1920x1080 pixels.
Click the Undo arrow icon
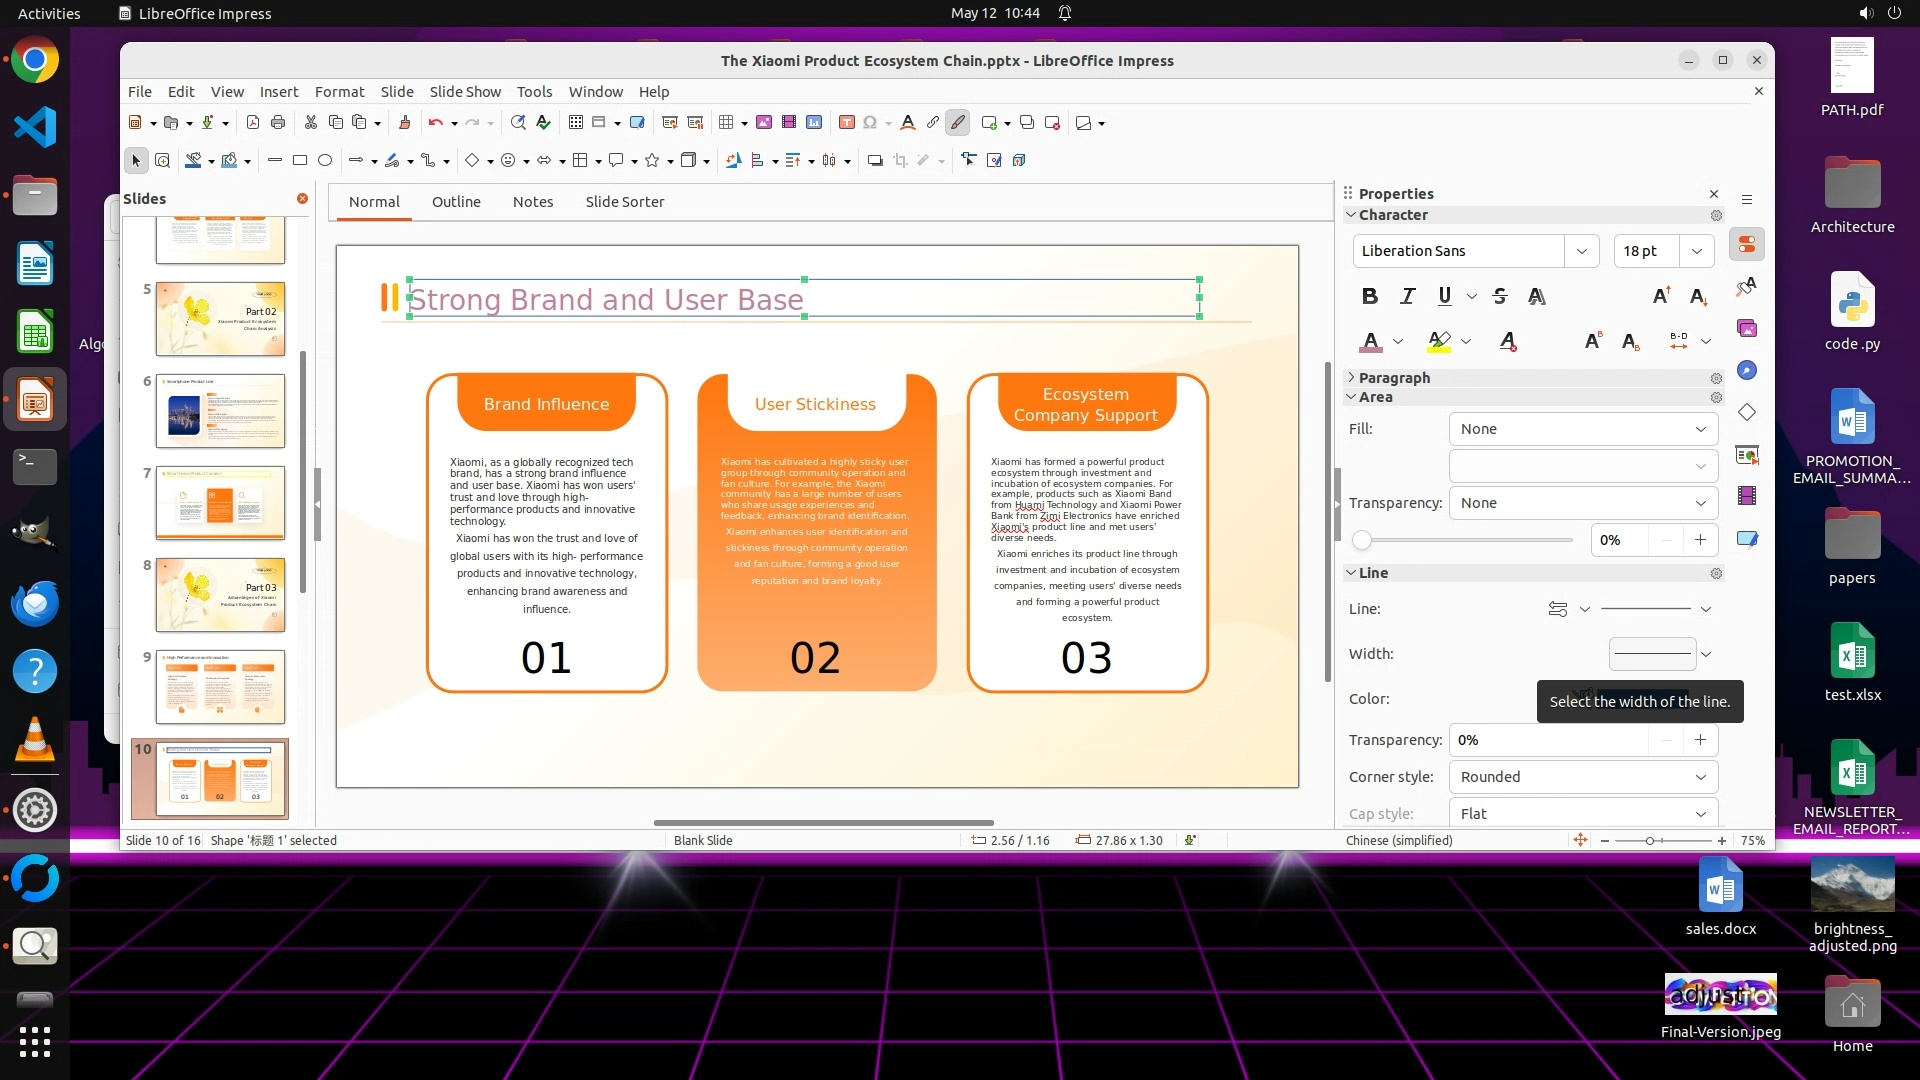(x=435, y=123)
